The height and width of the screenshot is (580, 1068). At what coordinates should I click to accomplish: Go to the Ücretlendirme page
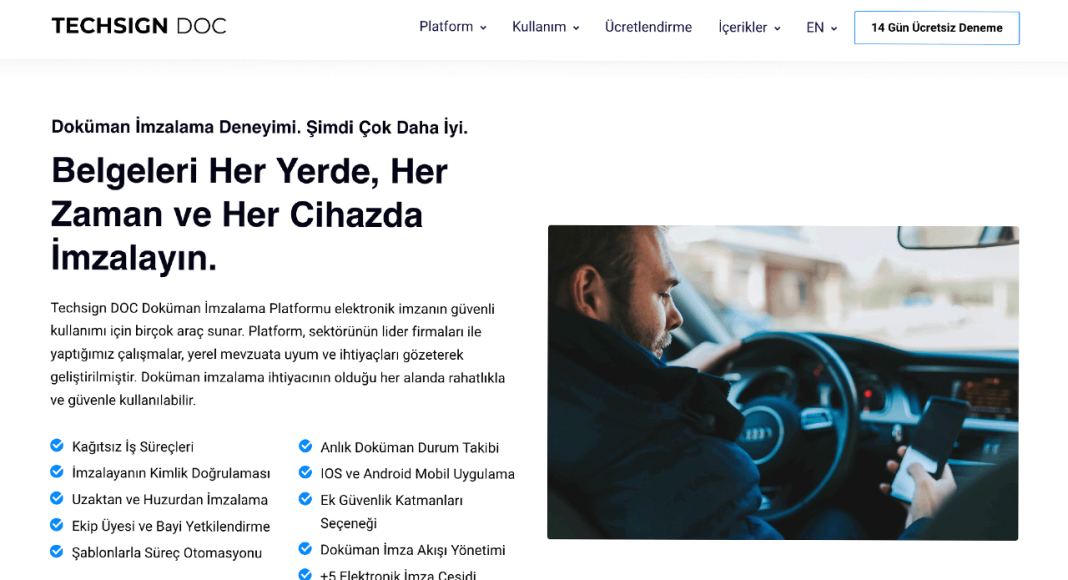tap(648, 27)
